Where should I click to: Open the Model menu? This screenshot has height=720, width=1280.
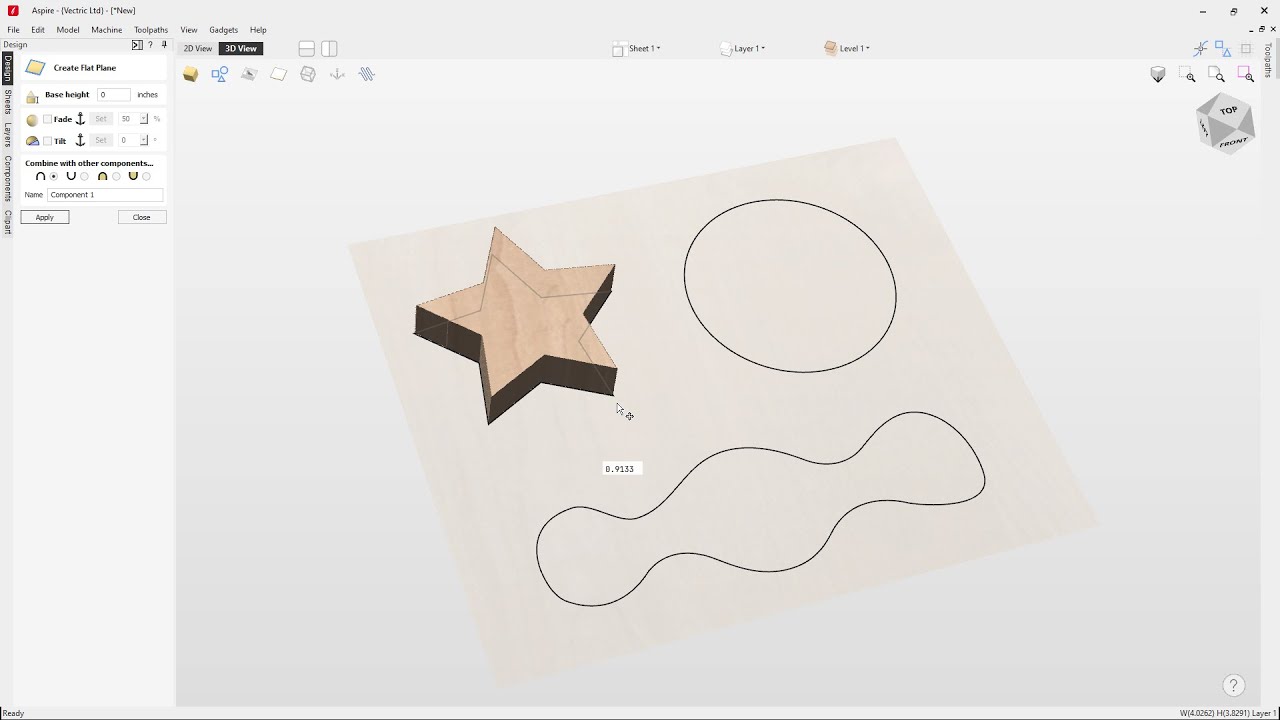(x=68, y=30)
